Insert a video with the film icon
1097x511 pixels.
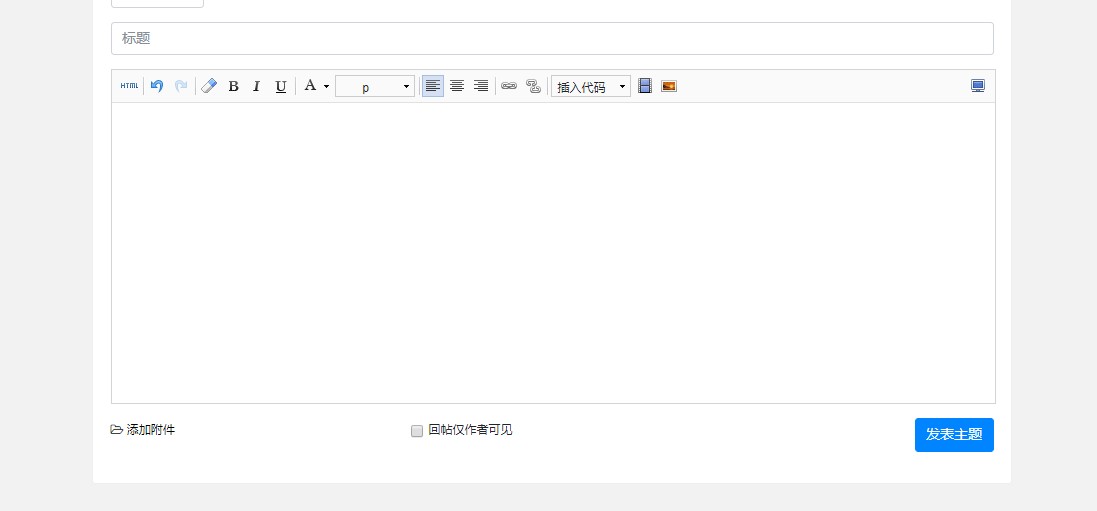click(645, 86)
